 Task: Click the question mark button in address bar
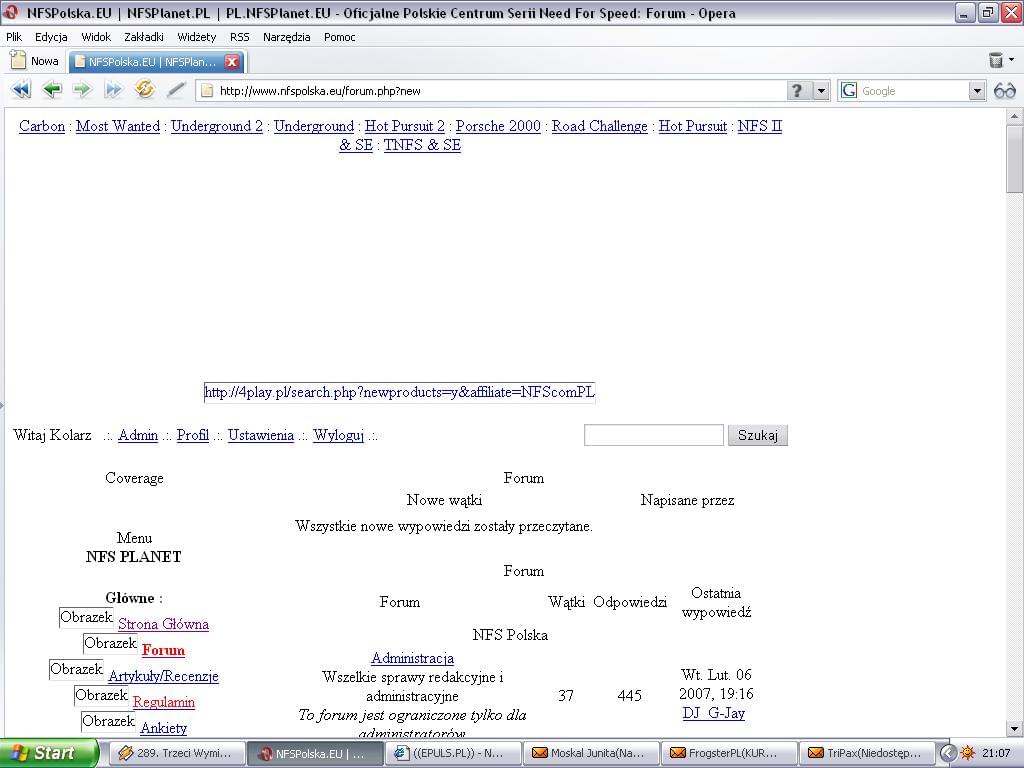coord(797,90)
